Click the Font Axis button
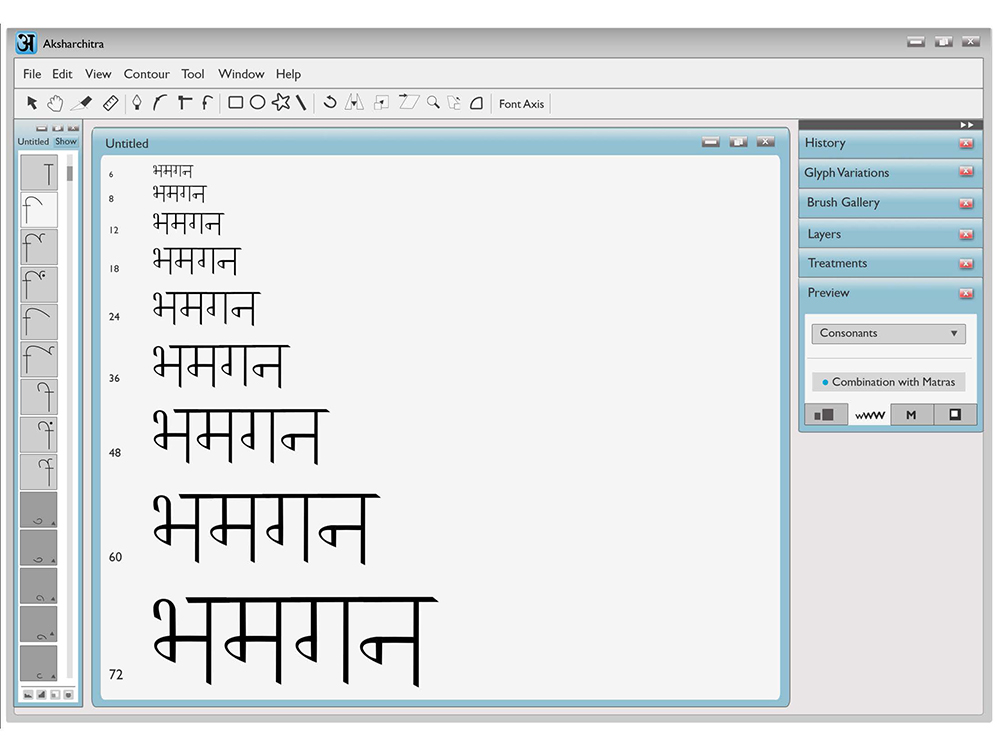 521,104
